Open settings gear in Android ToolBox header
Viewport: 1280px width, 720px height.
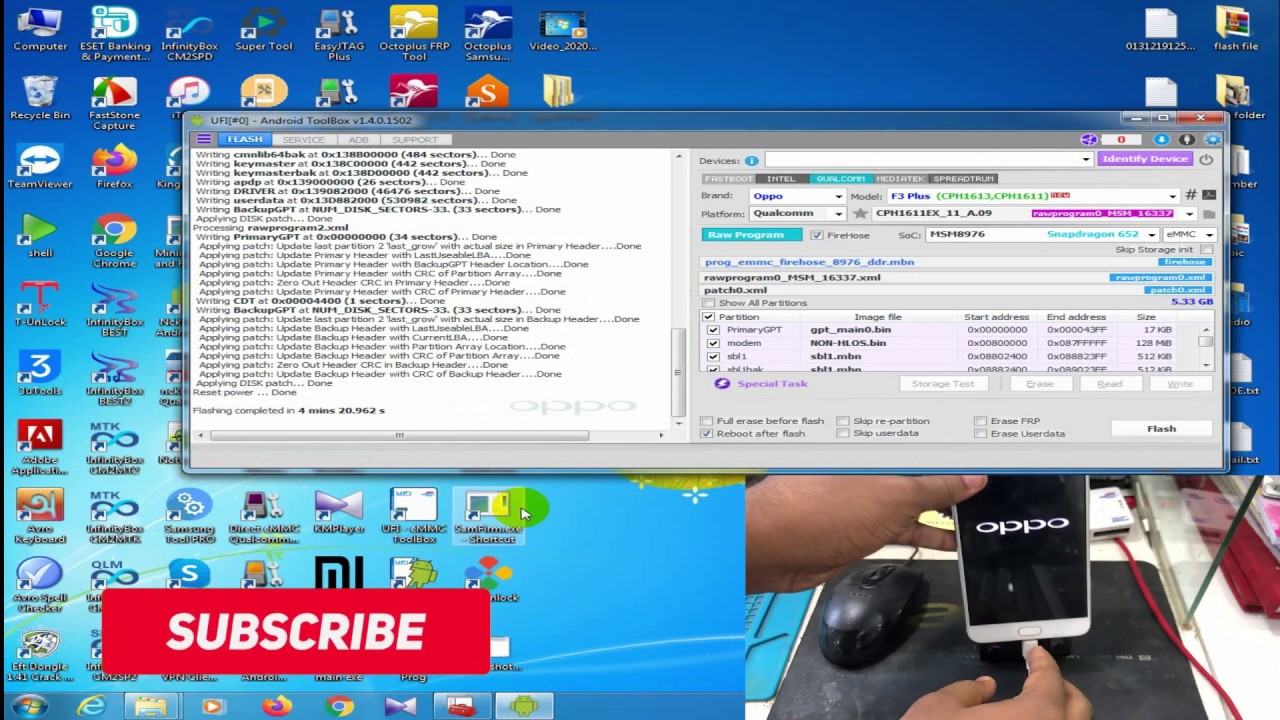click(1213, 140)
